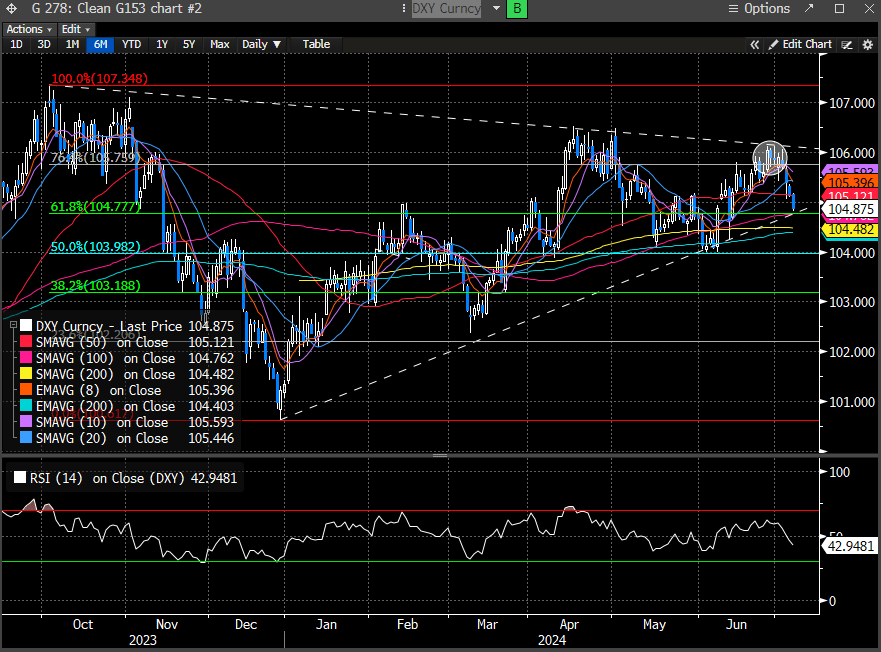
Task: Click the 105.396 orange axis tag
Action: pyautogui.click(x=850, y=183)
